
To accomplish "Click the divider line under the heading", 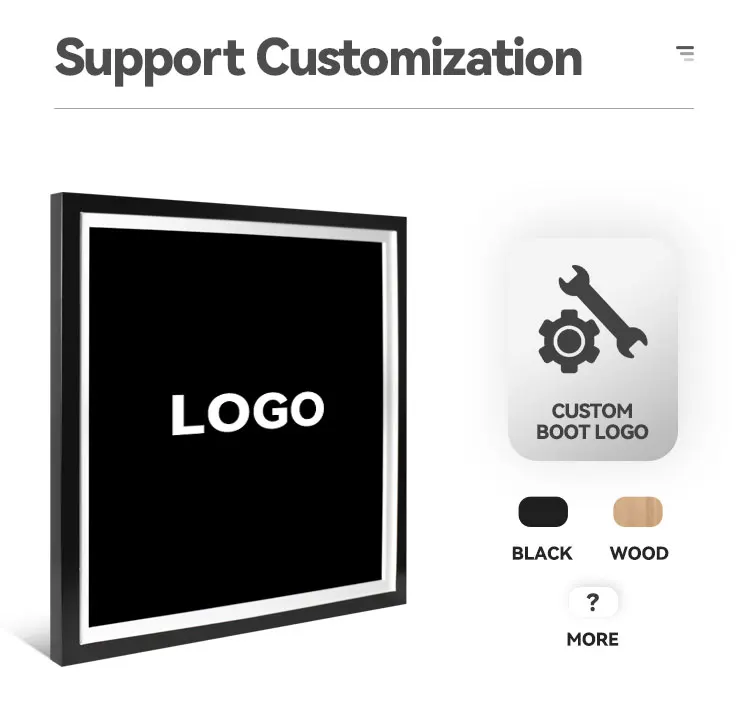I will click(x=374, y=109).
